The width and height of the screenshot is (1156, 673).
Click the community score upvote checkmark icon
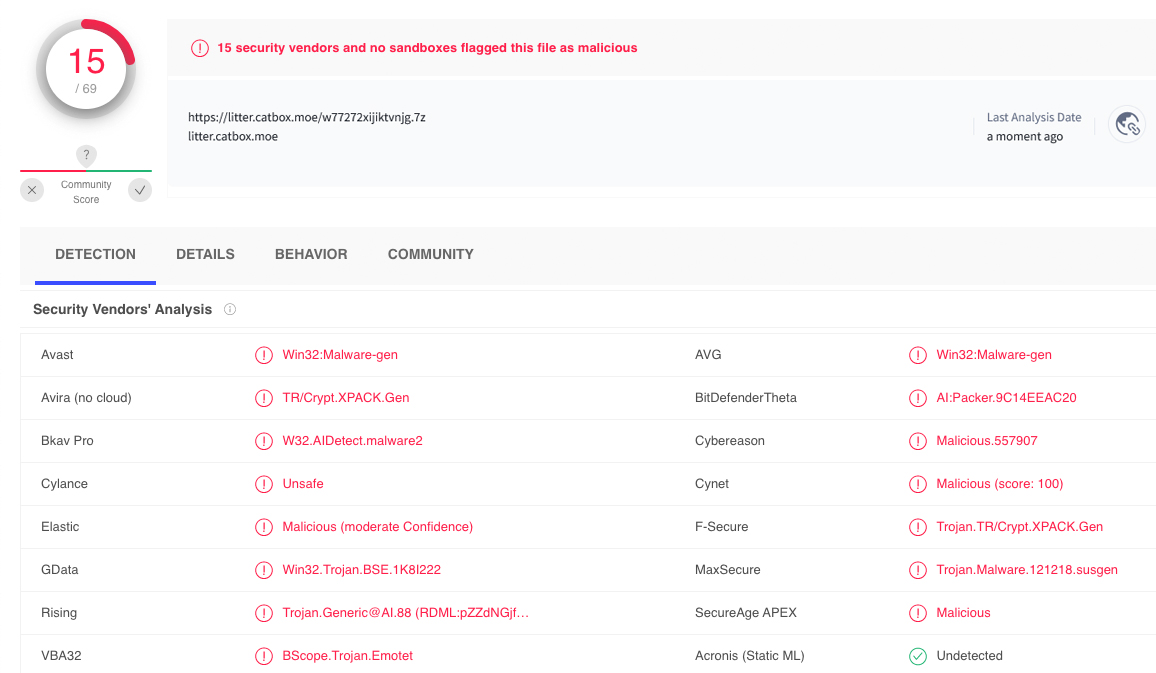click(x=139, y=190)
